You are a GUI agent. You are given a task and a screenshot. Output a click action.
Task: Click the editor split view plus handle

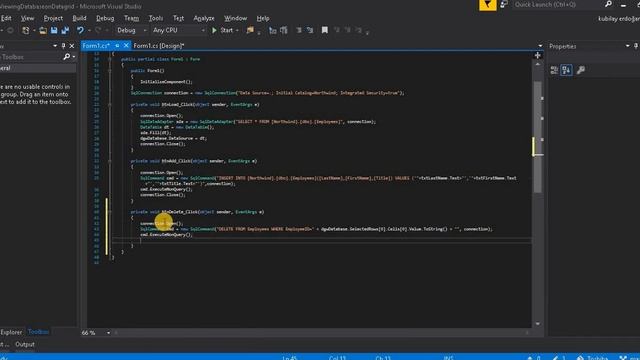pos(538,55)
